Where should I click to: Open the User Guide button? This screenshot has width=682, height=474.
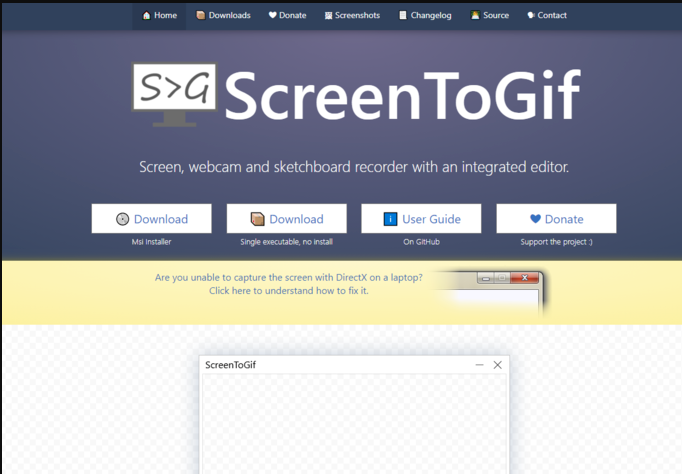pos(421,219)
